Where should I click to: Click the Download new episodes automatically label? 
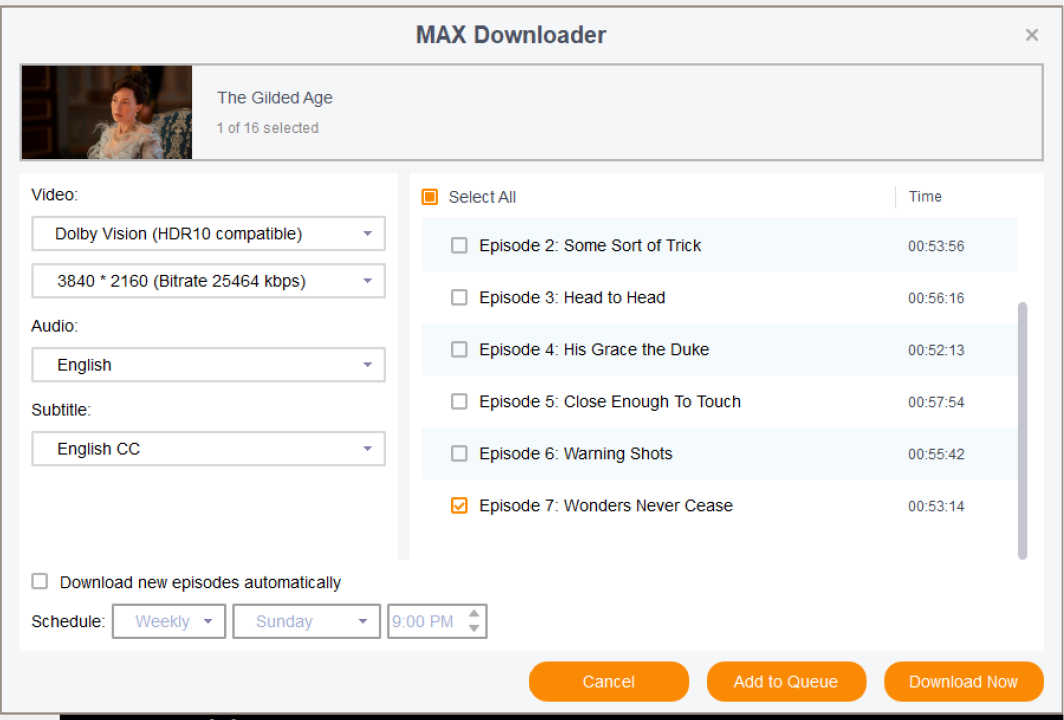point(200,582)
